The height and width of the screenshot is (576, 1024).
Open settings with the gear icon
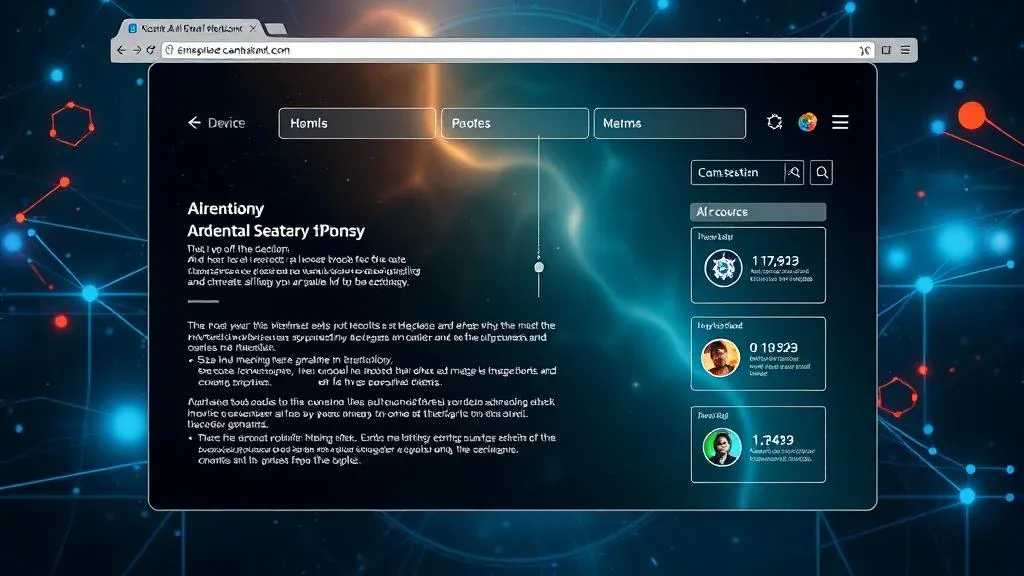pyautogui.click(x=773, y=122)
